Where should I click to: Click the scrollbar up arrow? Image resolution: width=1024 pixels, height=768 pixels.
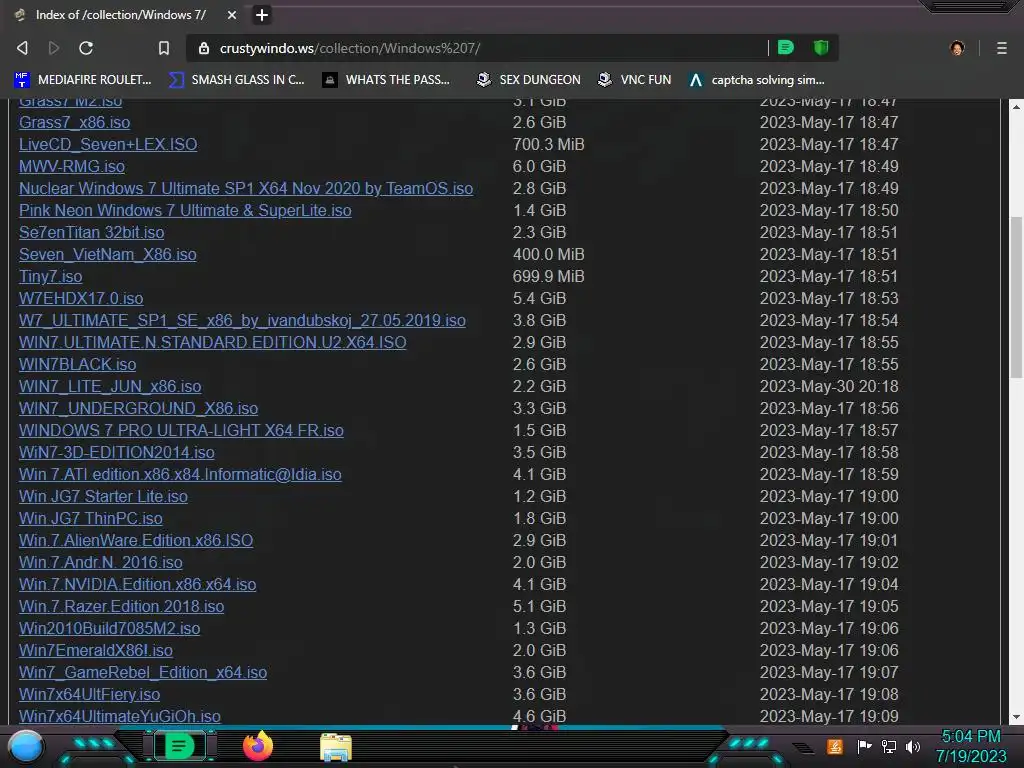(x=1016, y=106)
